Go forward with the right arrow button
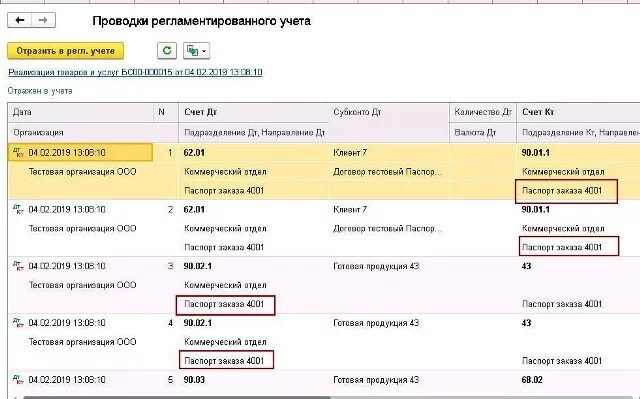The height and width of the screenshot is (399, 640). [x=43, y=20]
